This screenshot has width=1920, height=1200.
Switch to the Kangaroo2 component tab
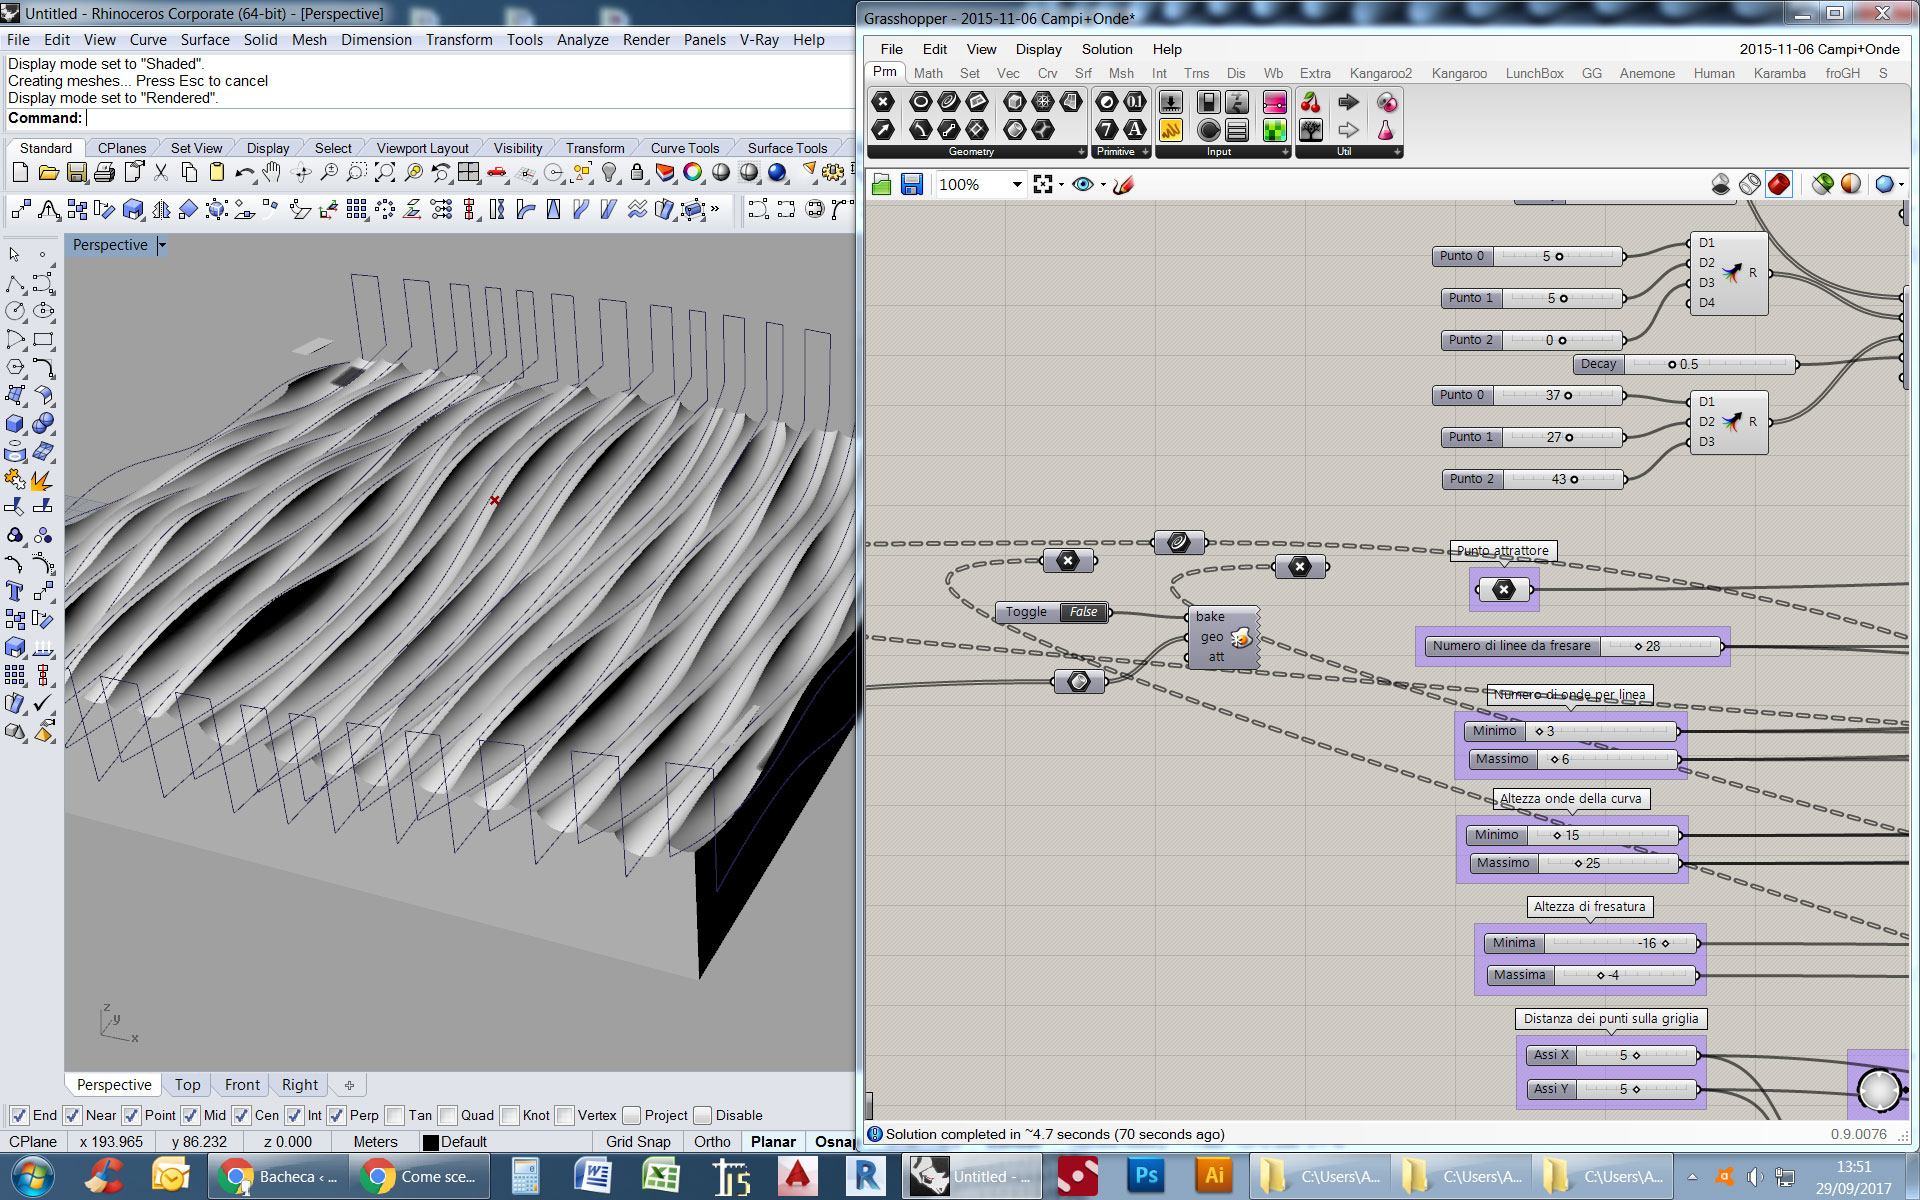(x=1380, y=73)
